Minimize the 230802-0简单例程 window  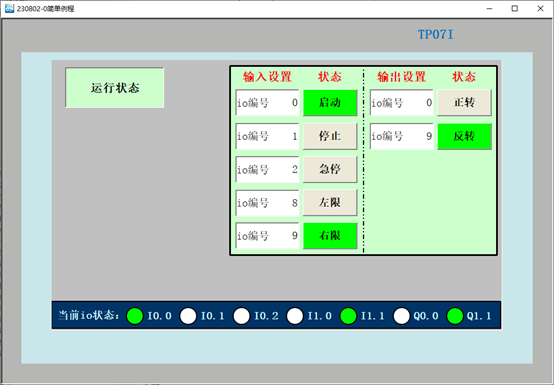pos(489,8)
